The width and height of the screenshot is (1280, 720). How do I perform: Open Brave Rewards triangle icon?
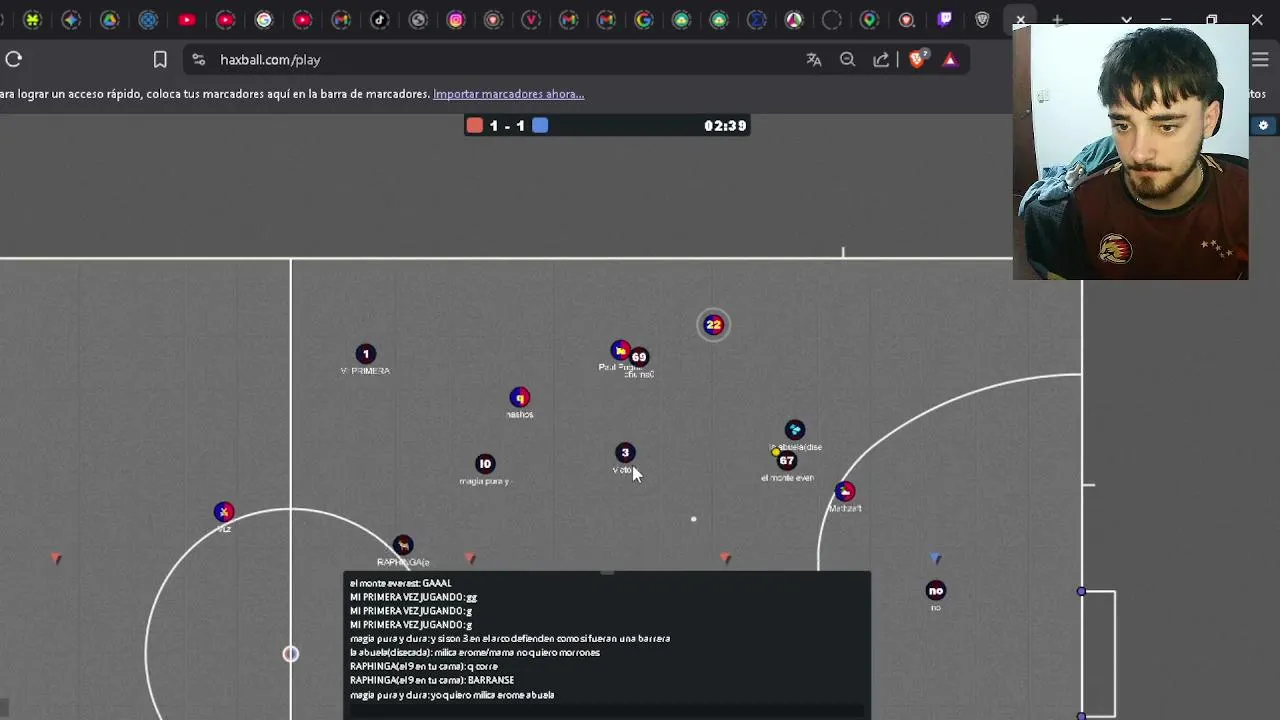point(950,60)
